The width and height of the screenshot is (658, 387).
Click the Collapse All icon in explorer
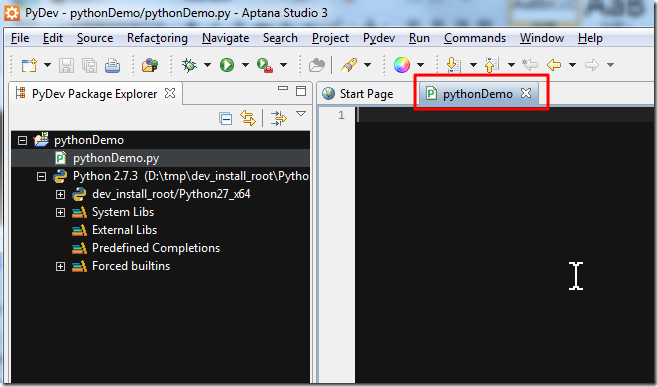point(225,119)
